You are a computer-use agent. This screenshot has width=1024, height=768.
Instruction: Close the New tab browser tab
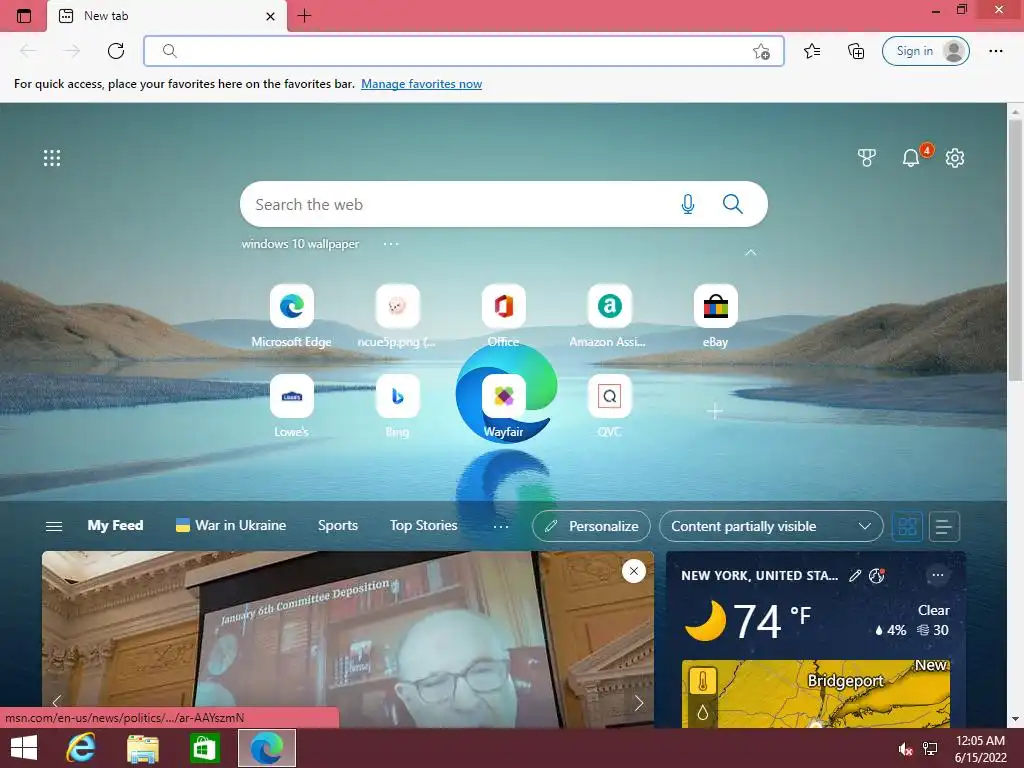point(270,16)
